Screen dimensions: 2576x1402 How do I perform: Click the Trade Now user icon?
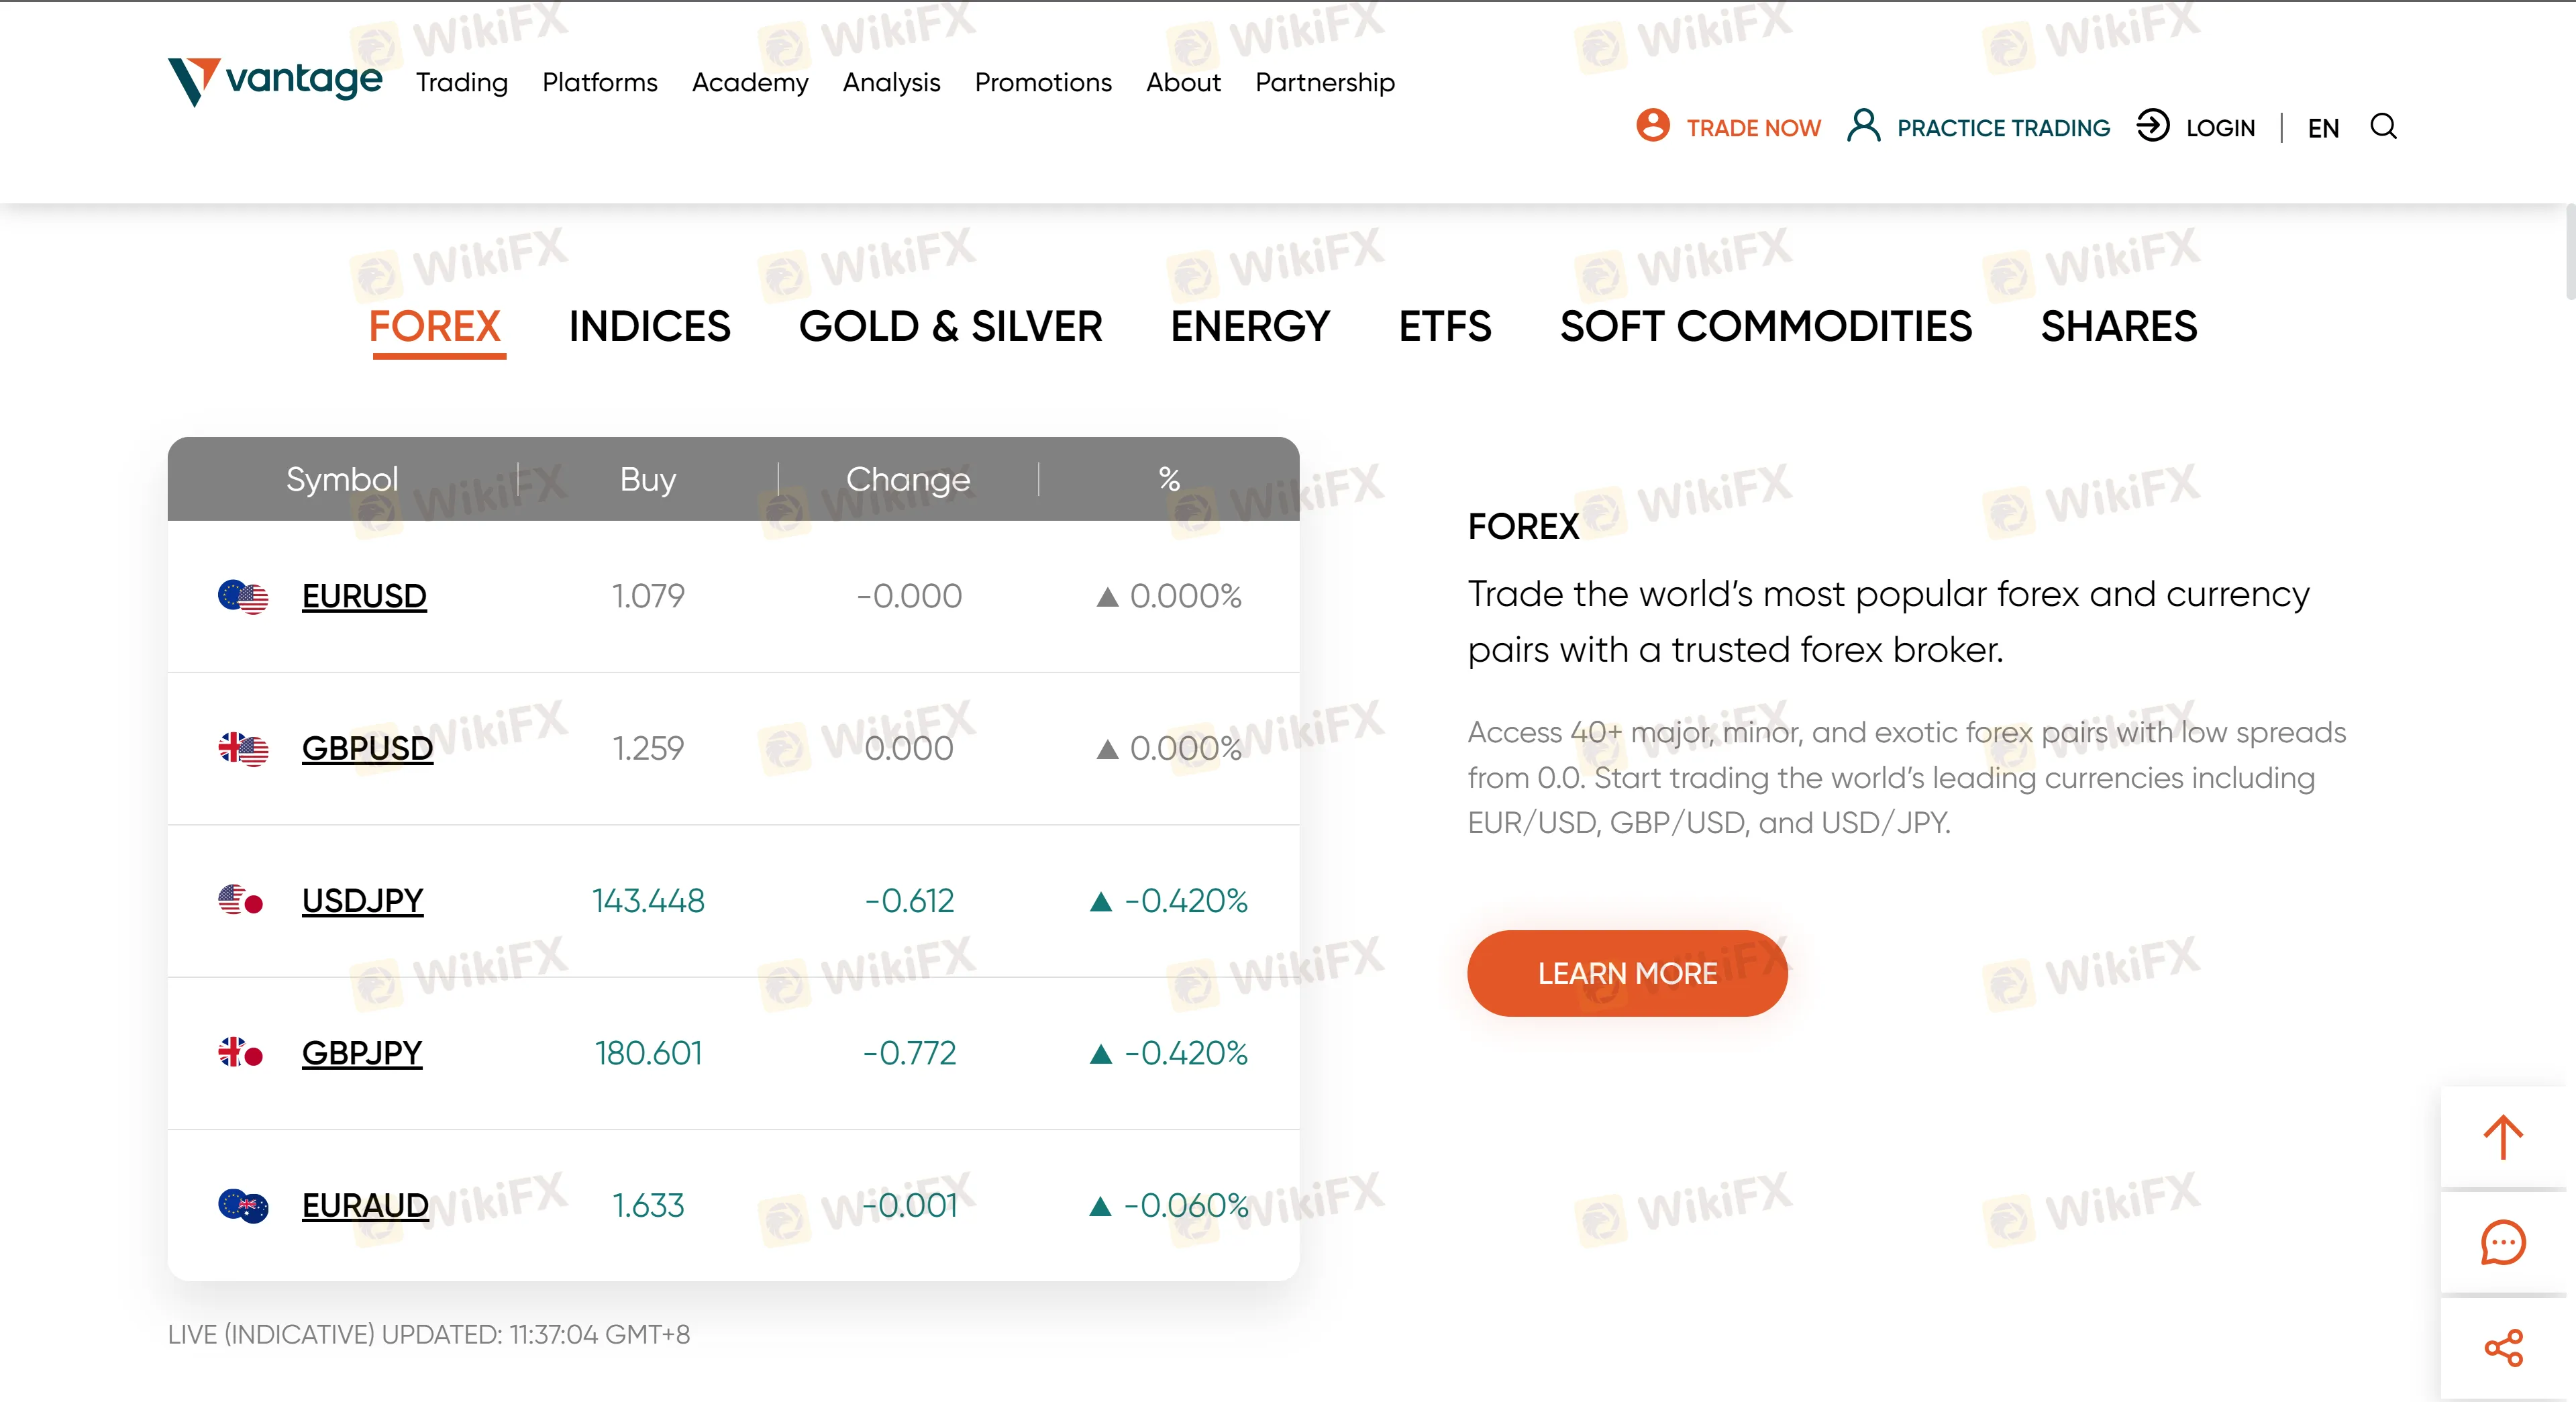(x=1652, y=126)
